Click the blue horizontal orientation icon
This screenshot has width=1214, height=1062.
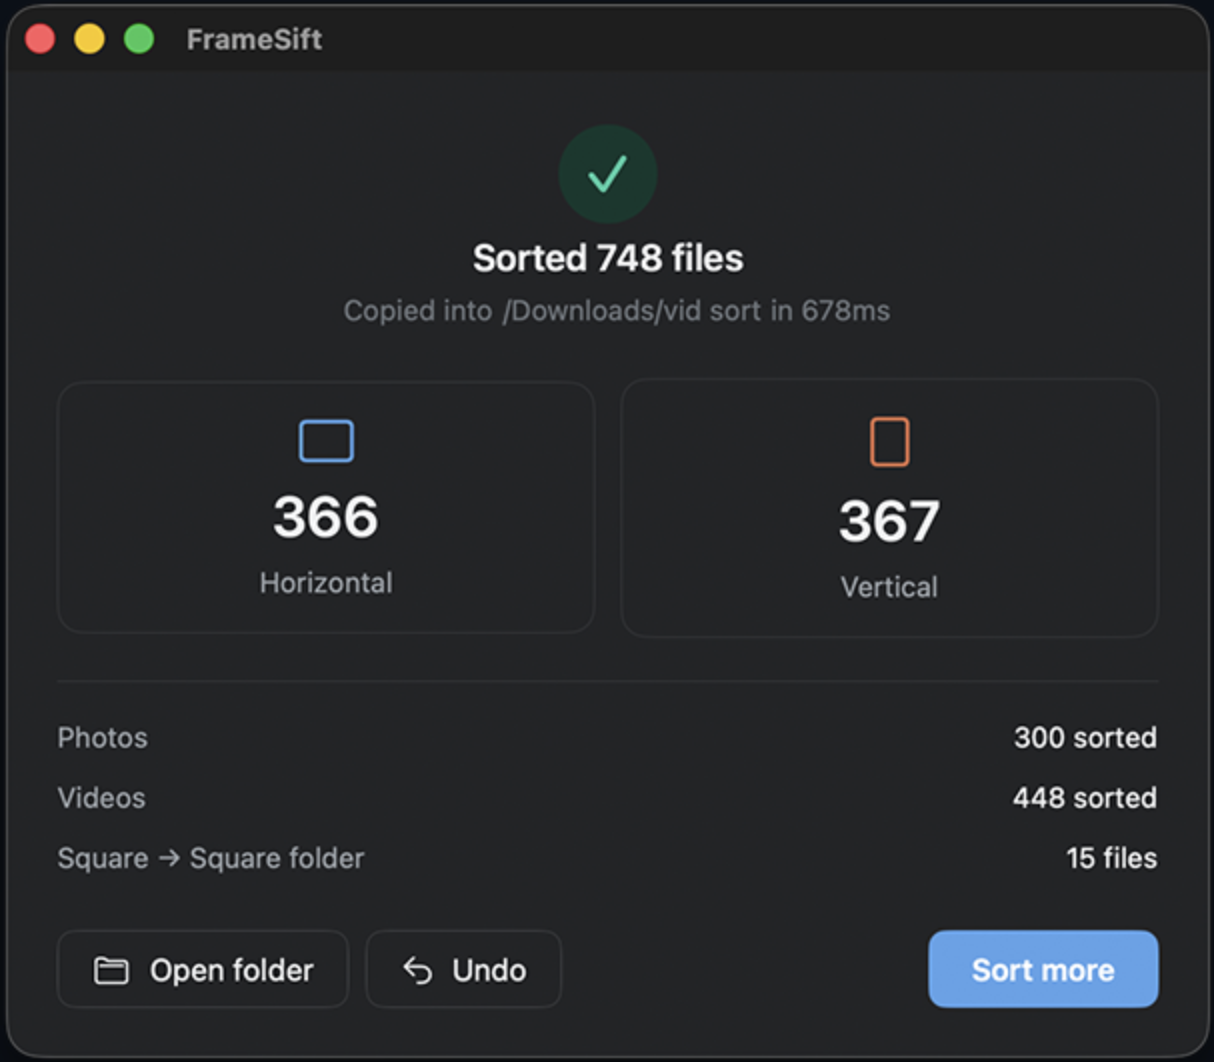pyautogui.click(x=326, y=441)
